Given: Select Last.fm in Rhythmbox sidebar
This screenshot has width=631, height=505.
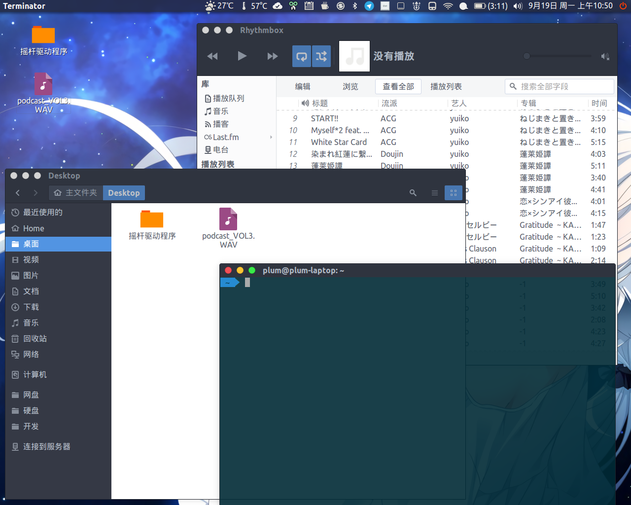Looking at the screenshot, I should pos(221,137).
